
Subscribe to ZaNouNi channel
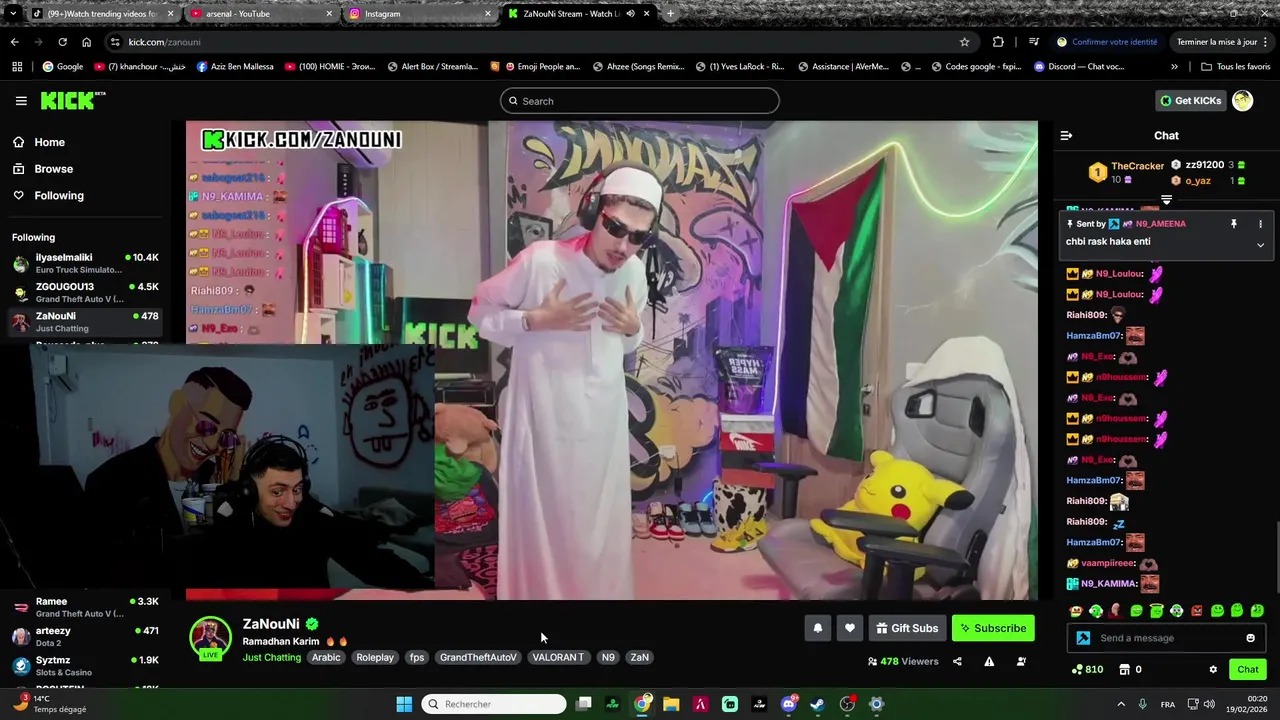coord(993,628)
